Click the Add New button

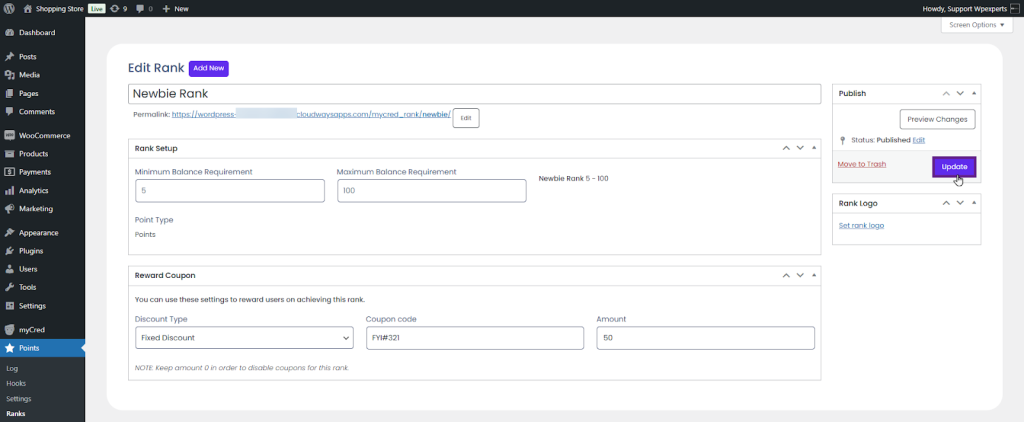coord(208,68)
